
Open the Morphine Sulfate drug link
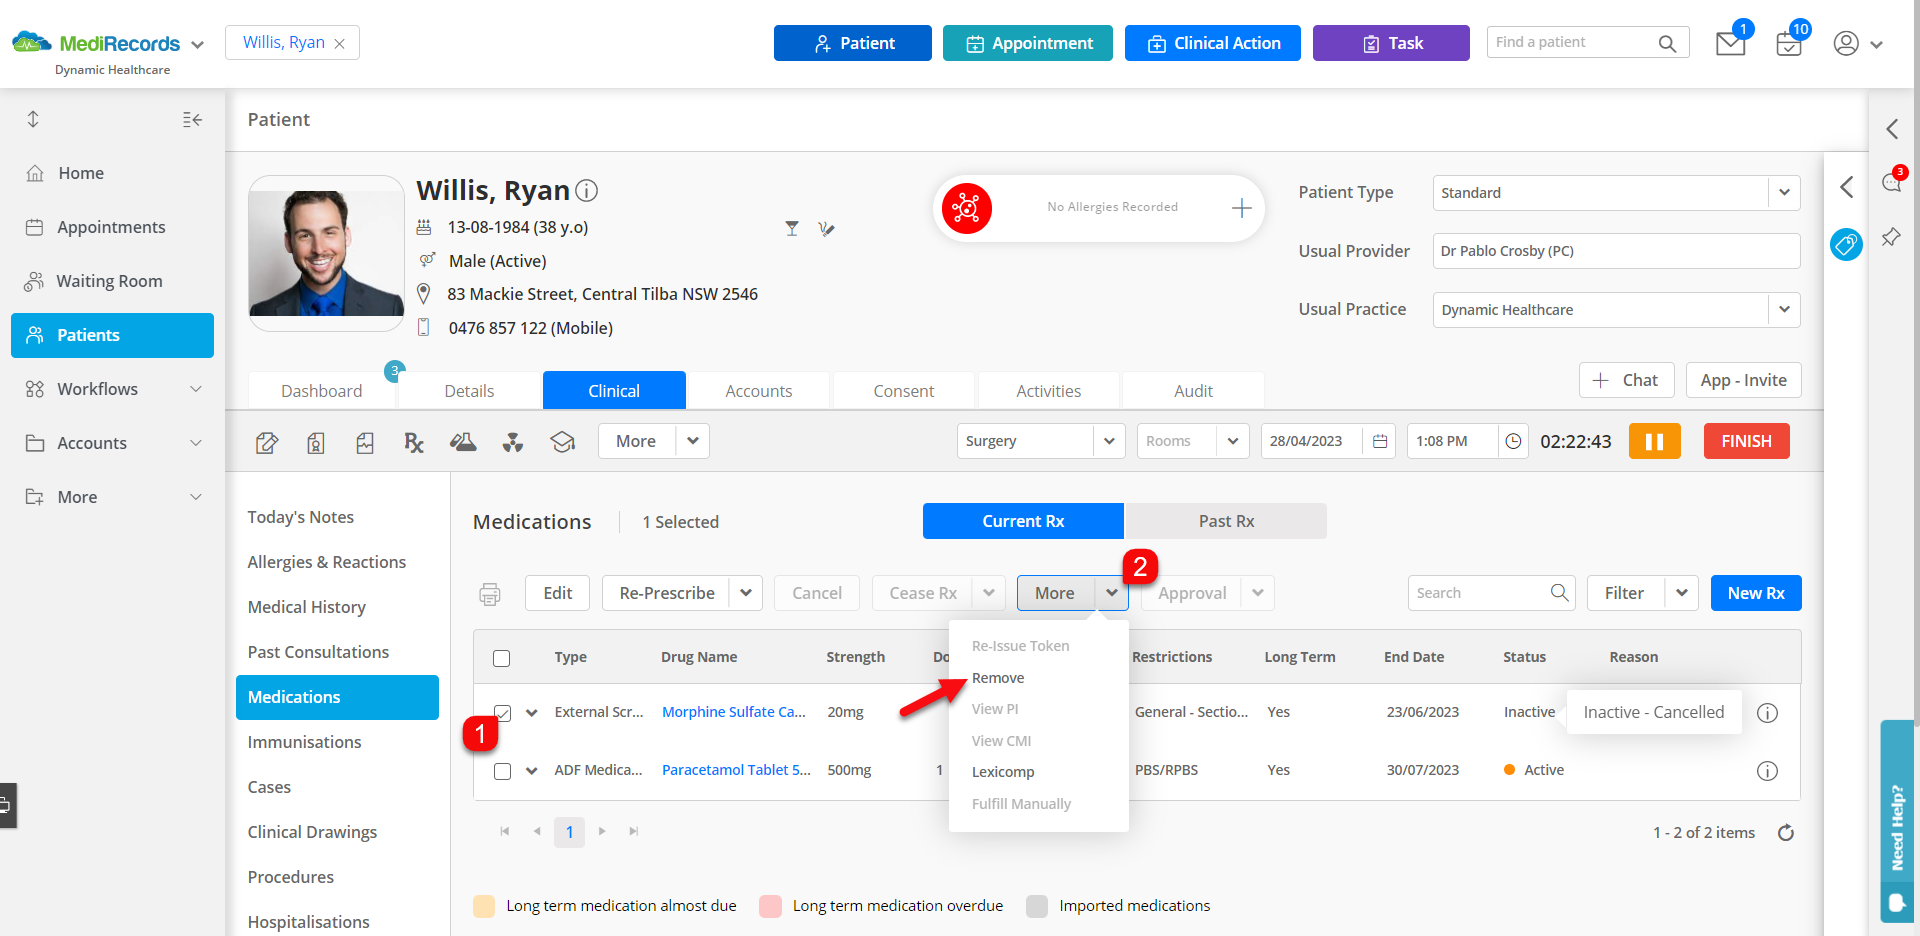tap(733, 712)
